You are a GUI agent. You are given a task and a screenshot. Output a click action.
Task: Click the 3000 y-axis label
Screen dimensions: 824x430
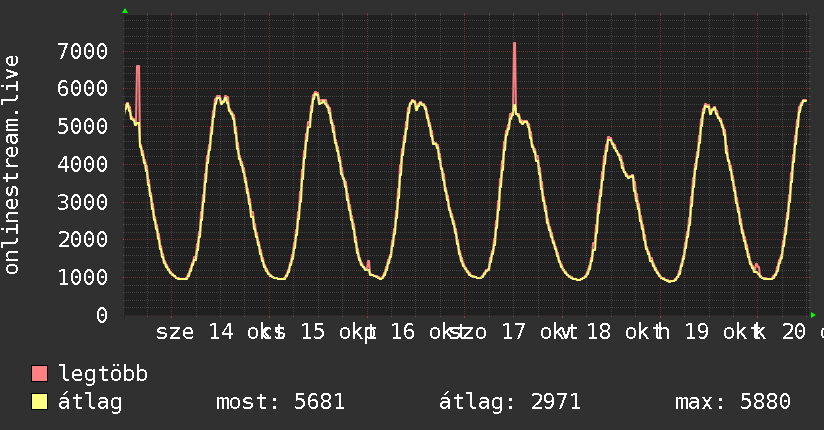[83, 202]
